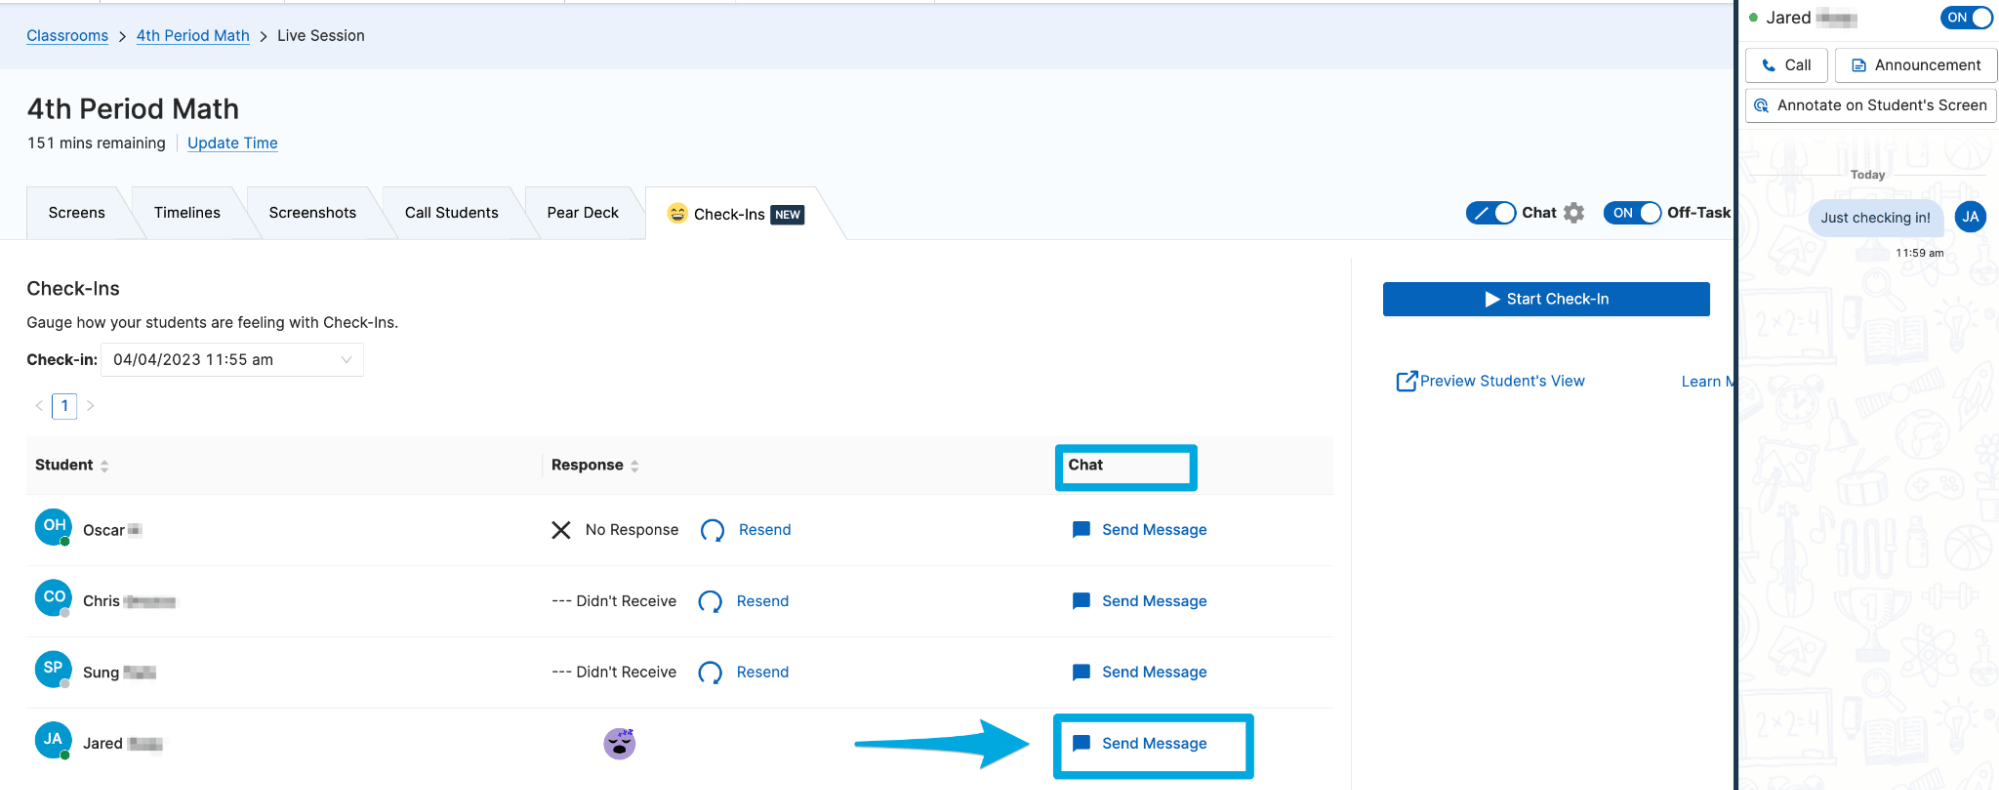Image resolution: width=1999 pixels, height=790 pixels.
Task: Click the Chat column header
Action: pos(1085,465)
